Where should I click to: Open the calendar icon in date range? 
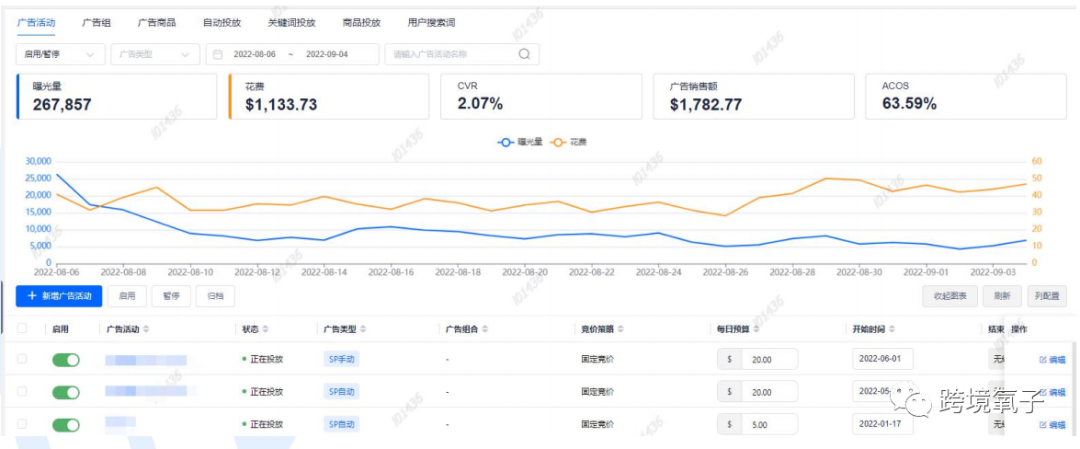[x=218, y=54]
